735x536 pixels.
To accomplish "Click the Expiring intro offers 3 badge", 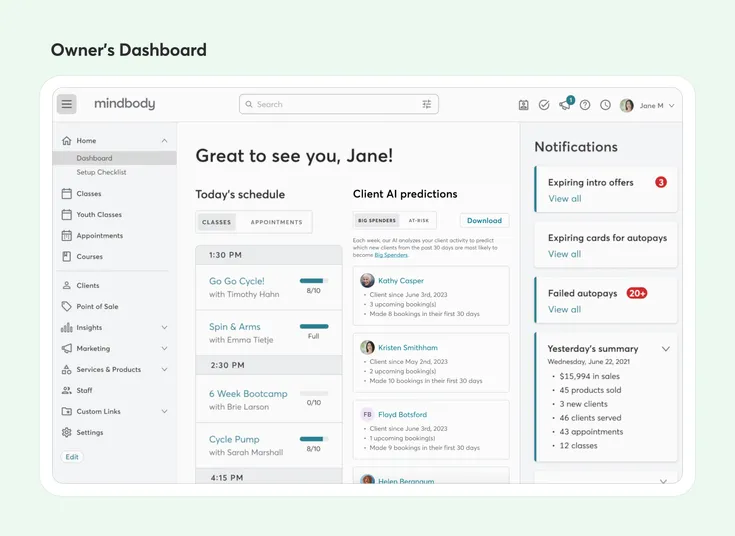I will pos(660,182).
